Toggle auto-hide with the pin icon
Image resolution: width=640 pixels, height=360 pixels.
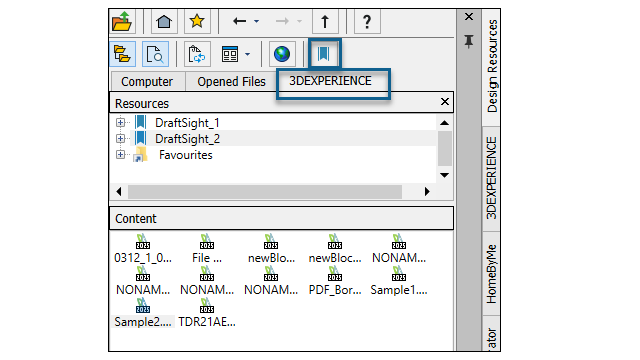coord(469,41)
